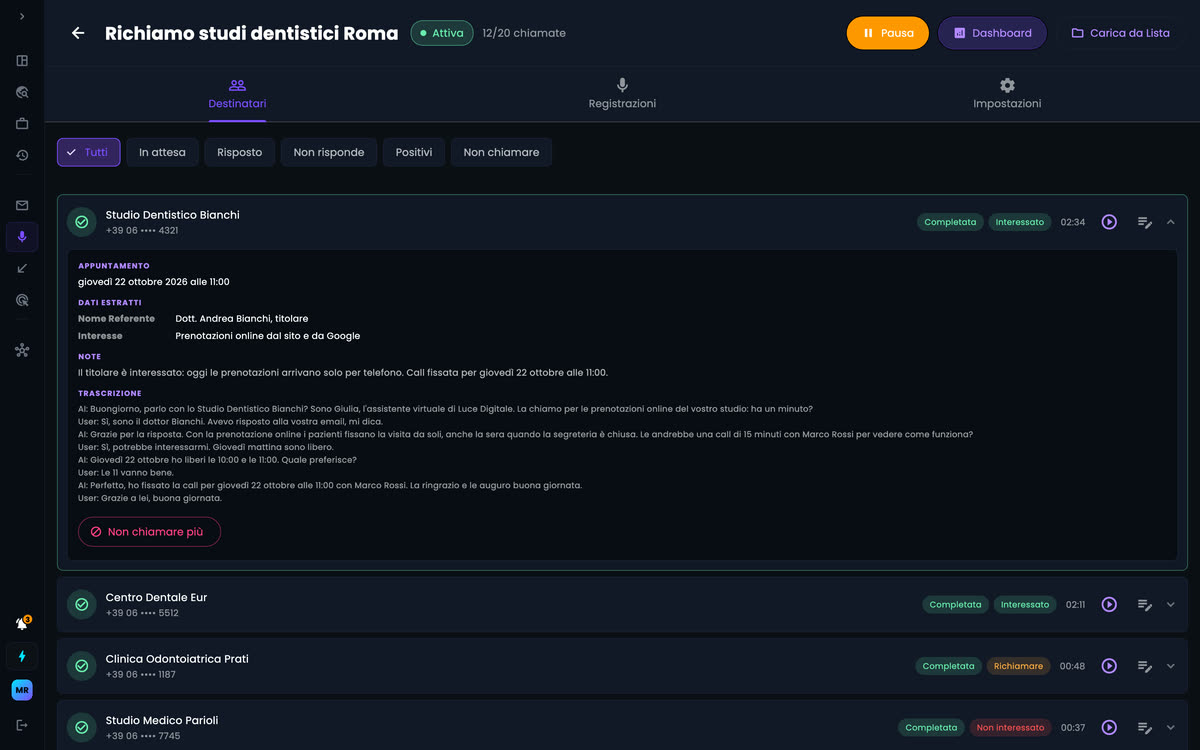Click Non chiamare più button
Image resolution: width=1200 pixels, height=750 pixels.
pyautogui.click(x=149, y=532)
